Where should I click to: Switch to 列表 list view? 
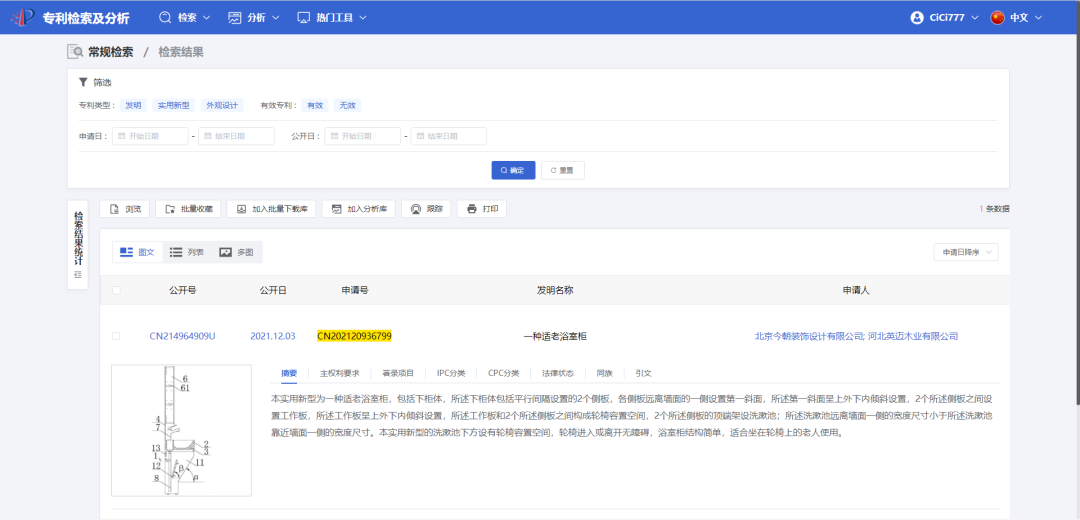(186, 252)
